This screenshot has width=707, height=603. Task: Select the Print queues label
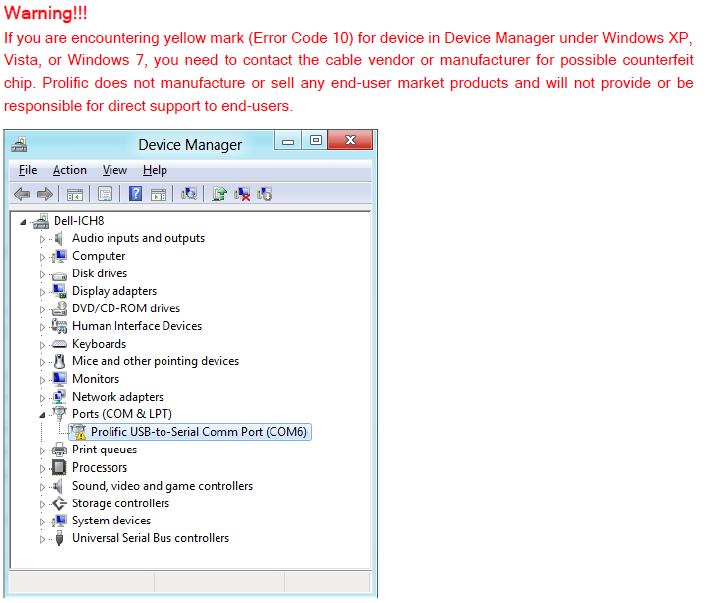[x=104, y=450]
